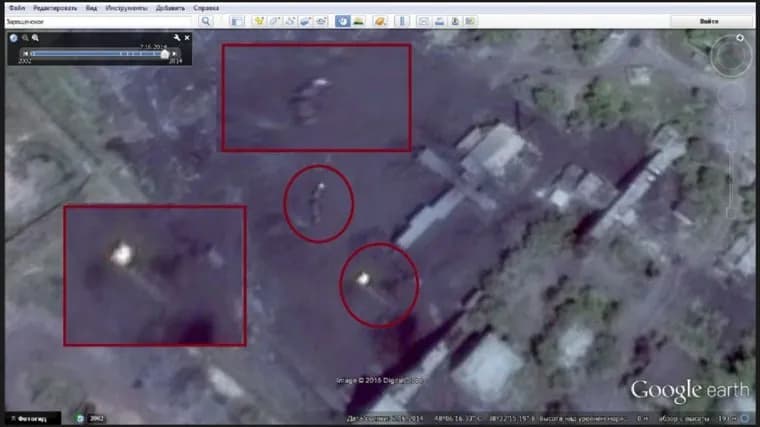760x427 pixels.
Task: Click the search magnifier button
Action: [206, 21]
